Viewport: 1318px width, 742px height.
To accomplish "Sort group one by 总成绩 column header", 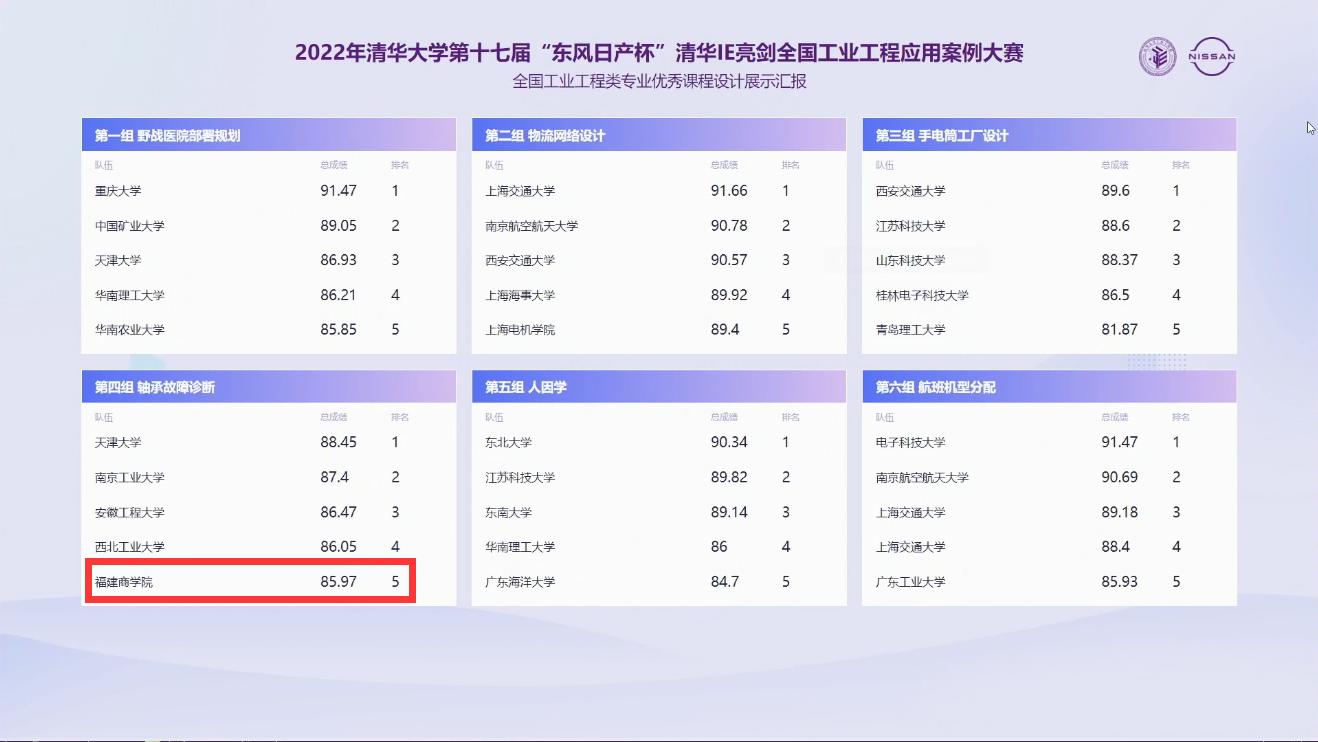I will tap(333, 165).
